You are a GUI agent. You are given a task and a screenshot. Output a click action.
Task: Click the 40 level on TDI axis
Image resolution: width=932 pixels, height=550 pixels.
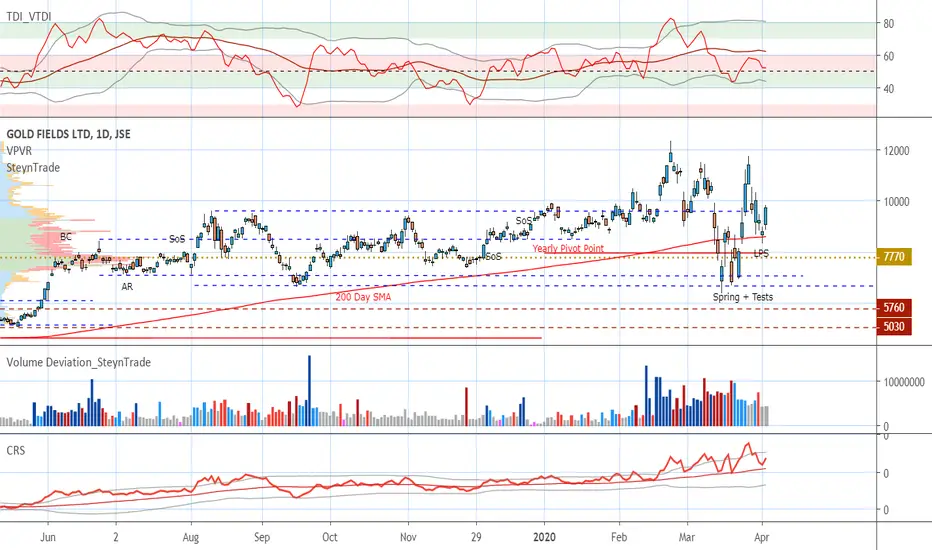pos(889,89)
